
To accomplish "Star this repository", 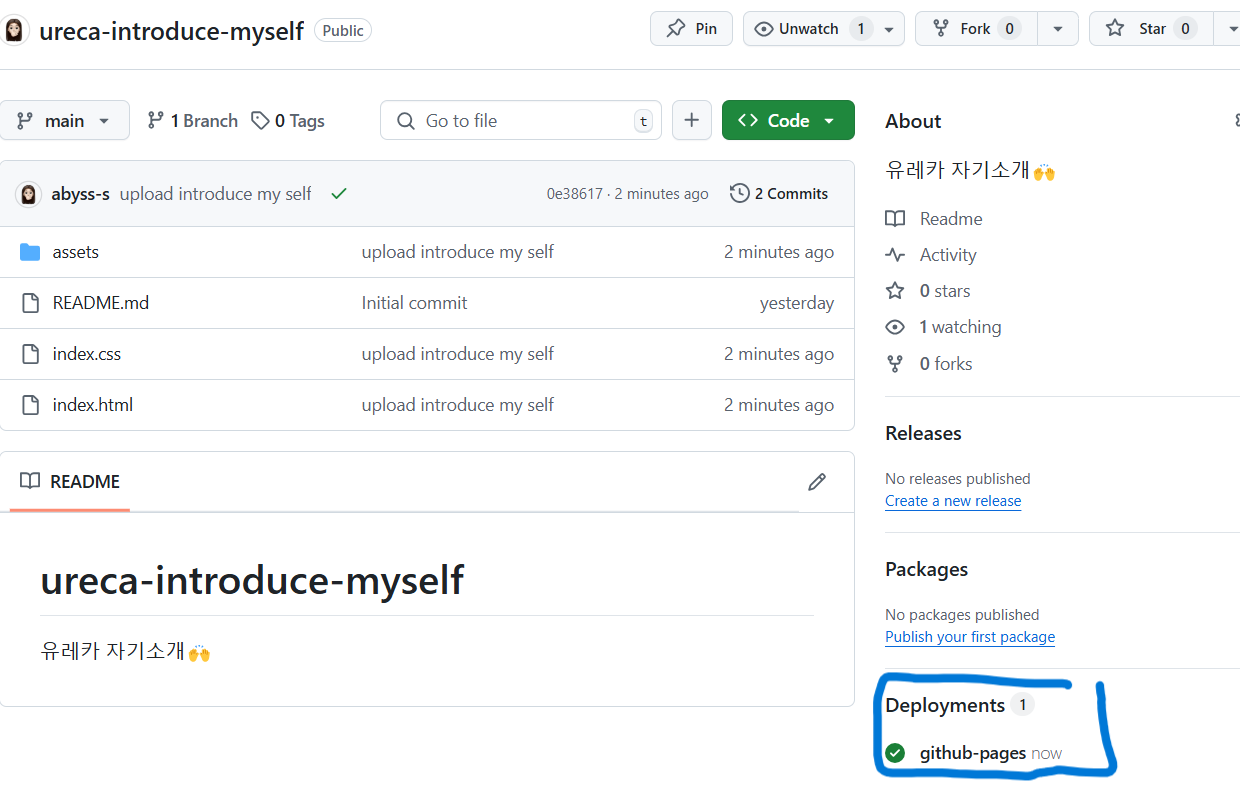I will pos(1150,29).
